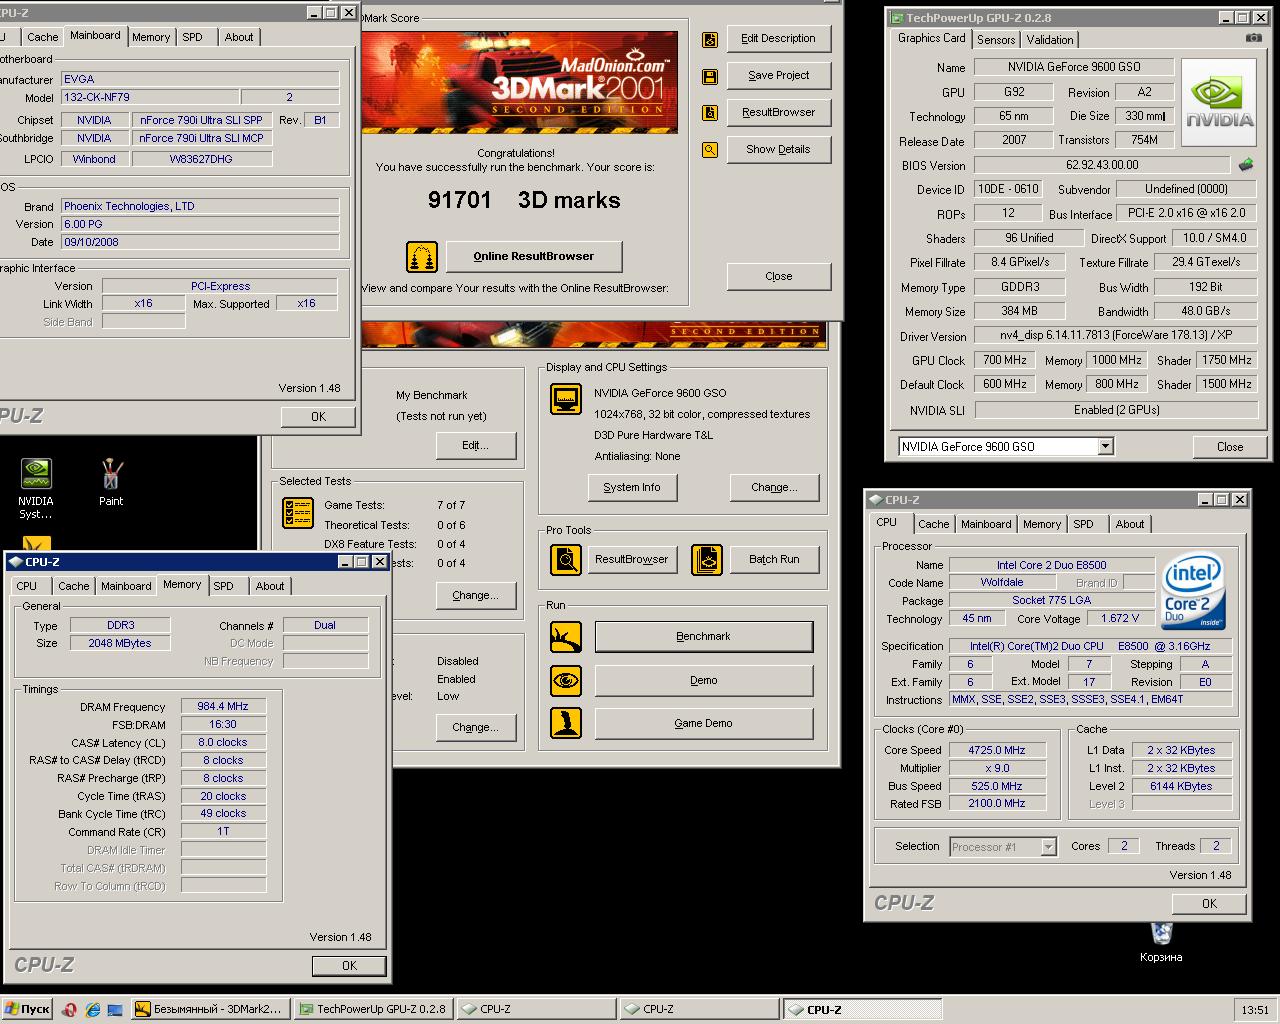Click the Game Demo joystick icon
1280x1024 pixels.
coord(566,724)
